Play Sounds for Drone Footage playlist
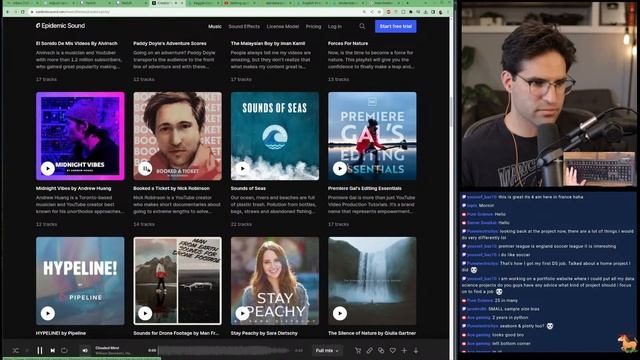Screen dimensions: 640x360 tap(145, 313)
